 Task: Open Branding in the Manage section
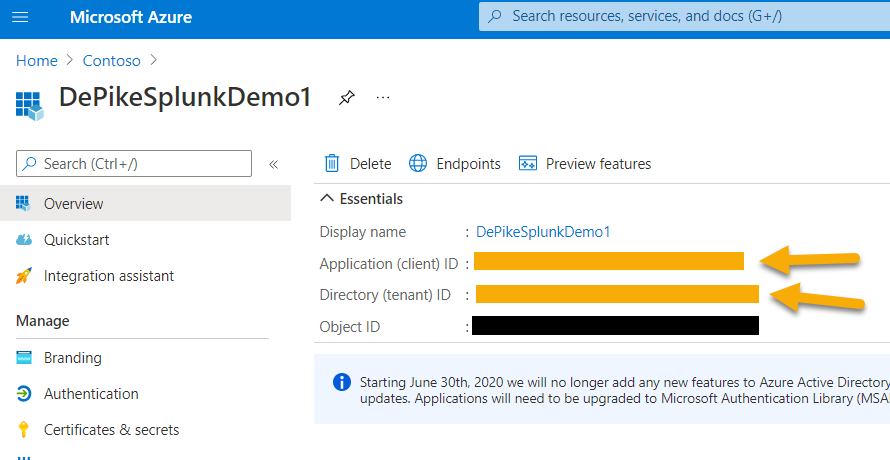tap(72, 358)
